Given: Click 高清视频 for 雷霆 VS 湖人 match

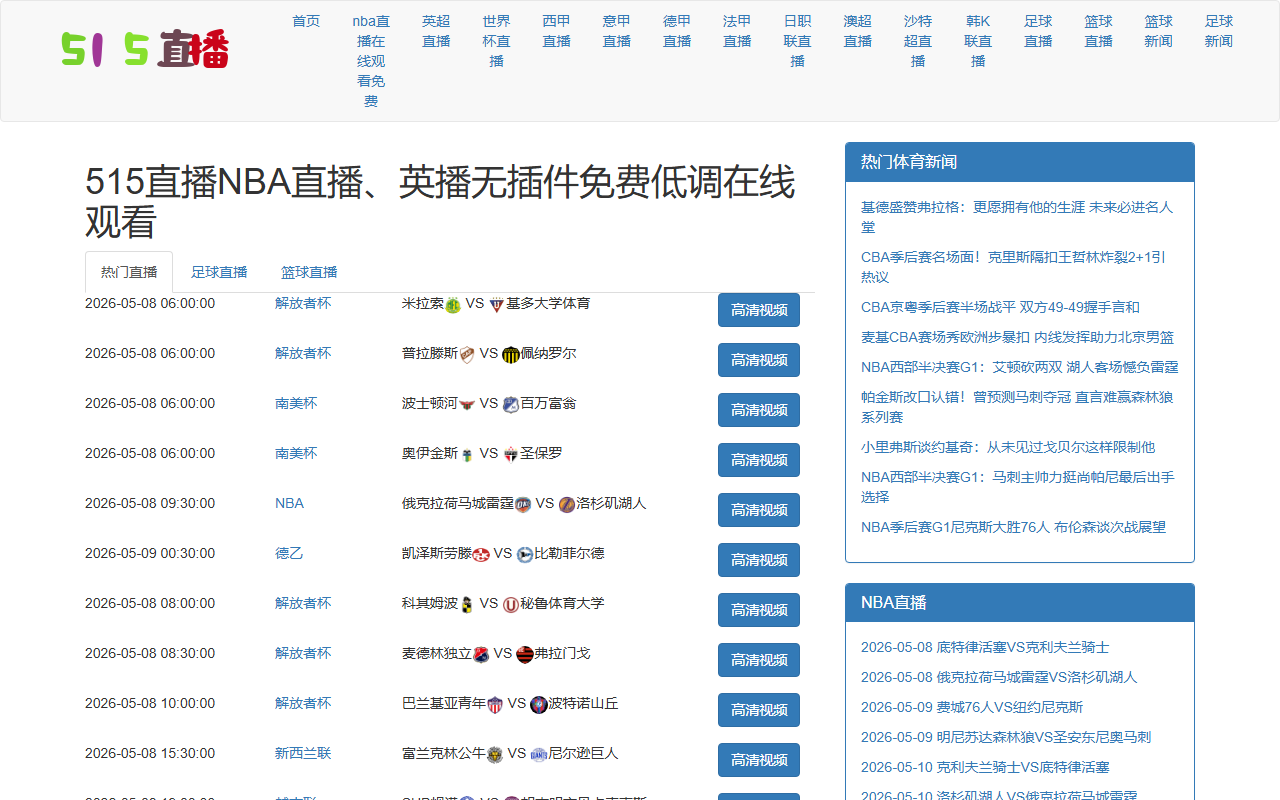Looking at the screenshot, I should pos(759,510).
